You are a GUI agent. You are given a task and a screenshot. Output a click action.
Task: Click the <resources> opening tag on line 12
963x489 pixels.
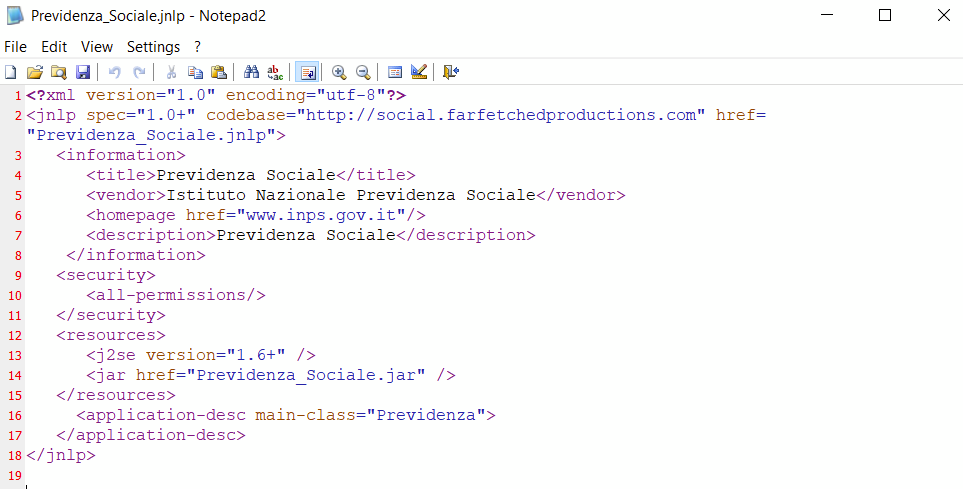coord(111,335)
